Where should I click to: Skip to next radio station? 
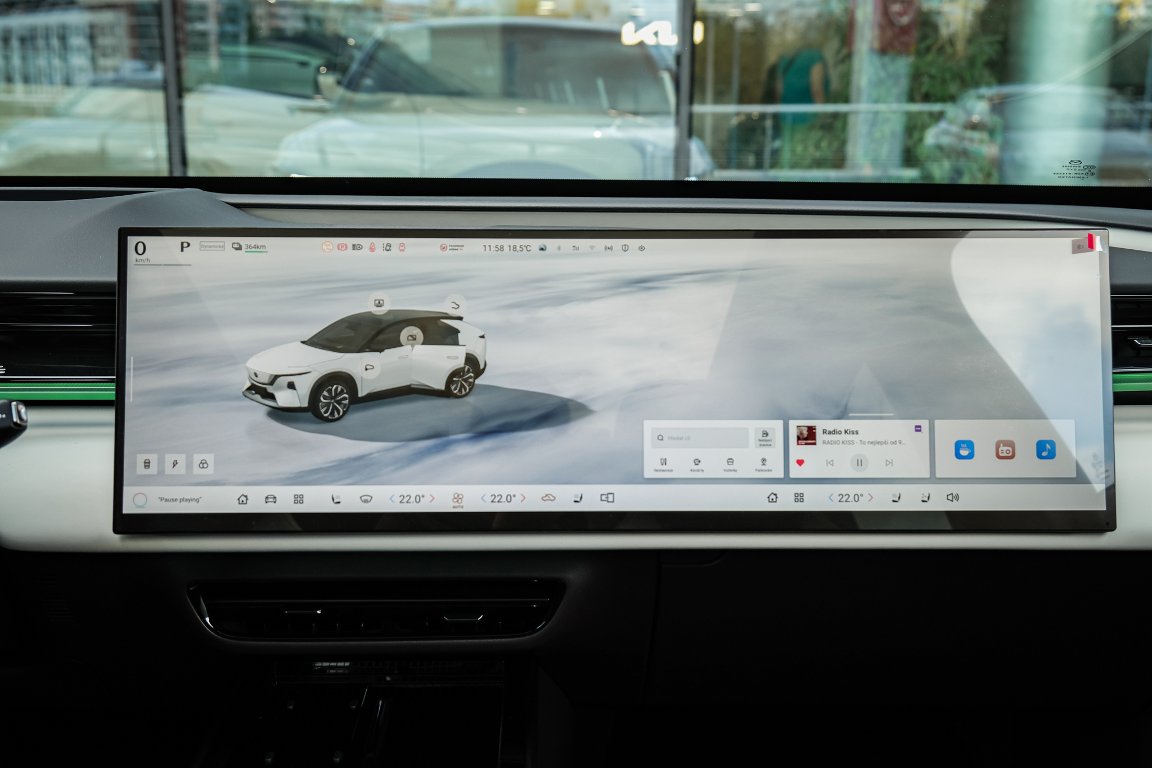[x=889, y=462]
